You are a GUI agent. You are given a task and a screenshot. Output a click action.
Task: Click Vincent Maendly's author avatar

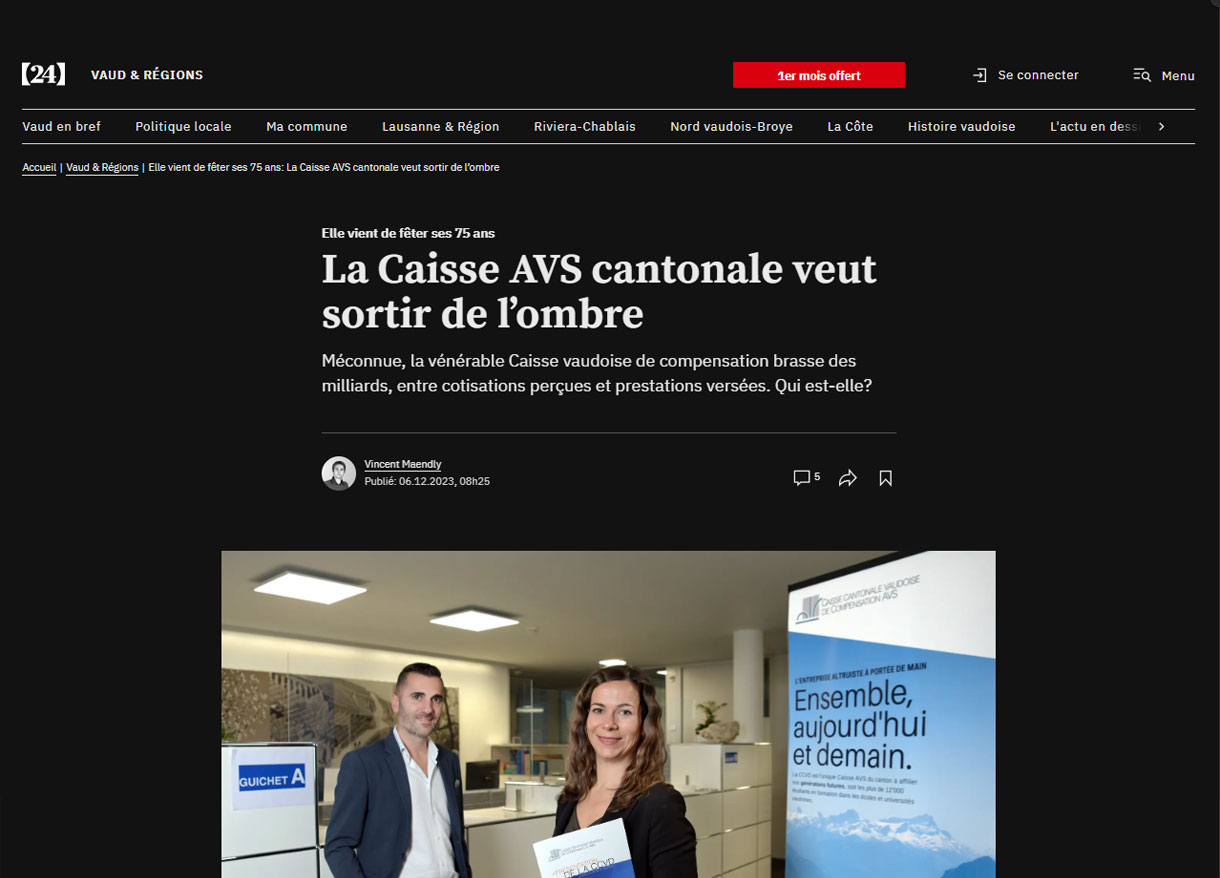(x=339, y=473)
